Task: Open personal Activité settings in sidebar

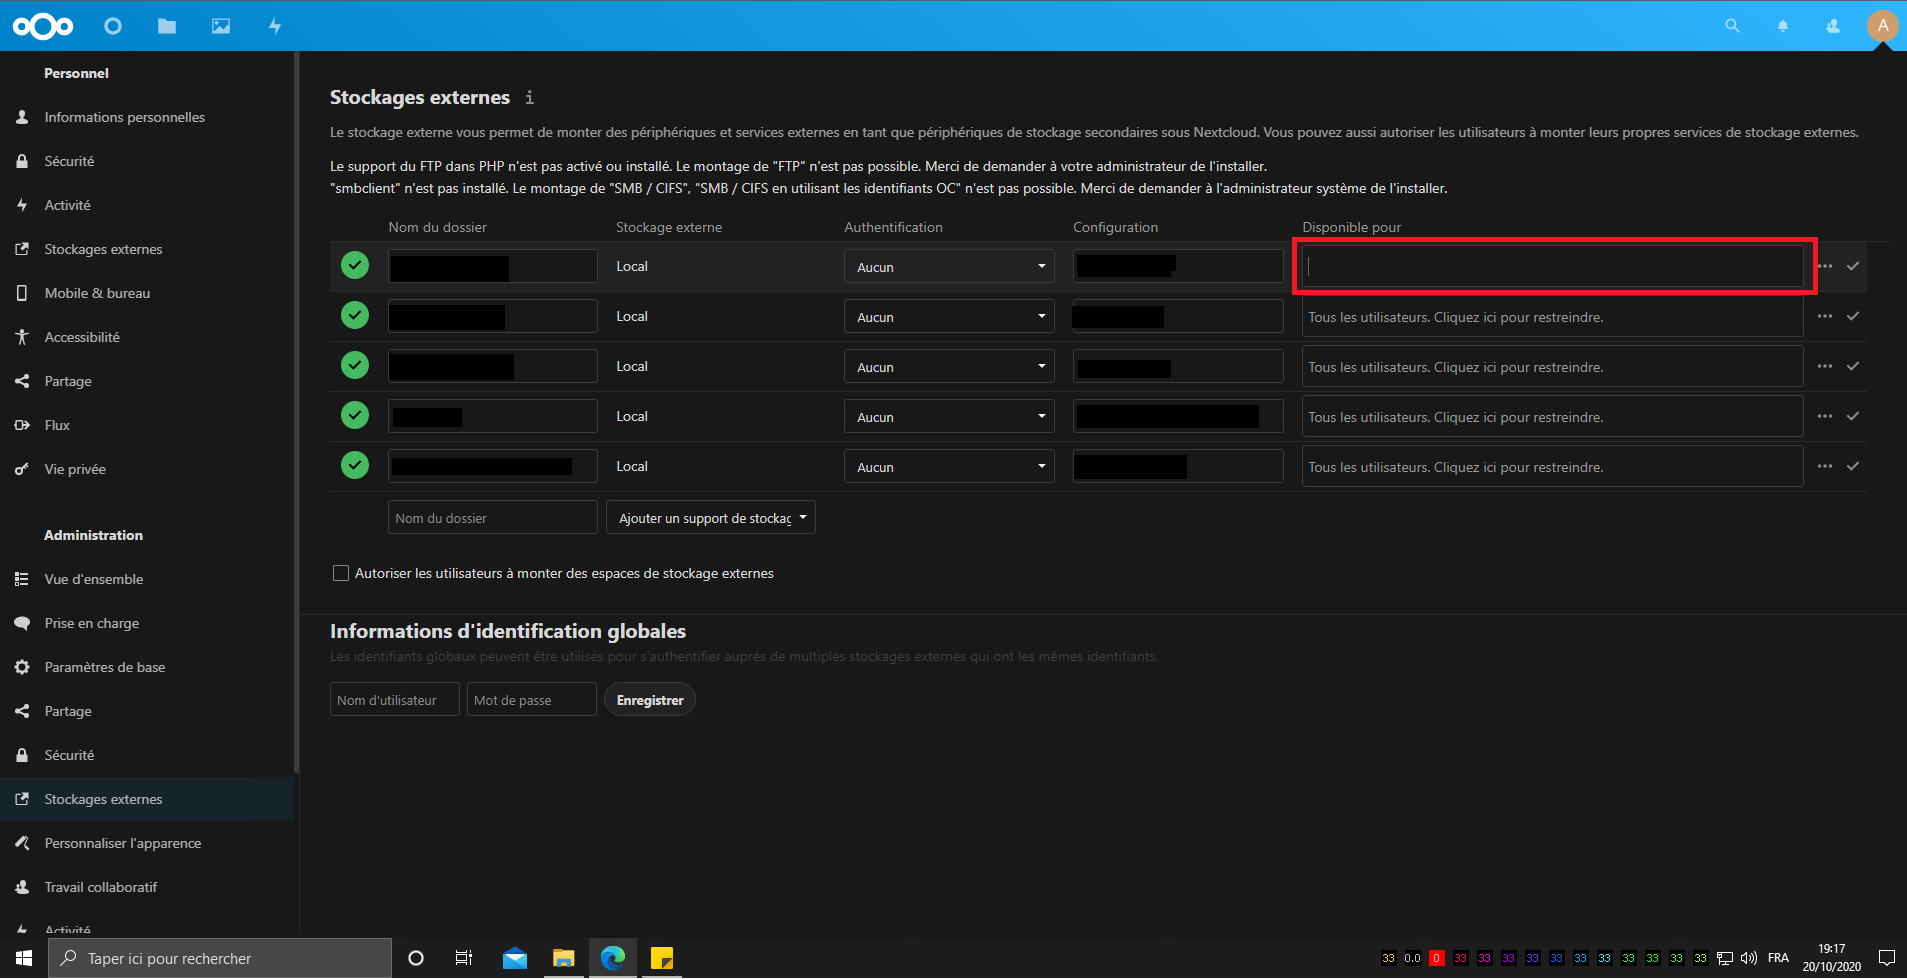Action: [x=67, y=205]
